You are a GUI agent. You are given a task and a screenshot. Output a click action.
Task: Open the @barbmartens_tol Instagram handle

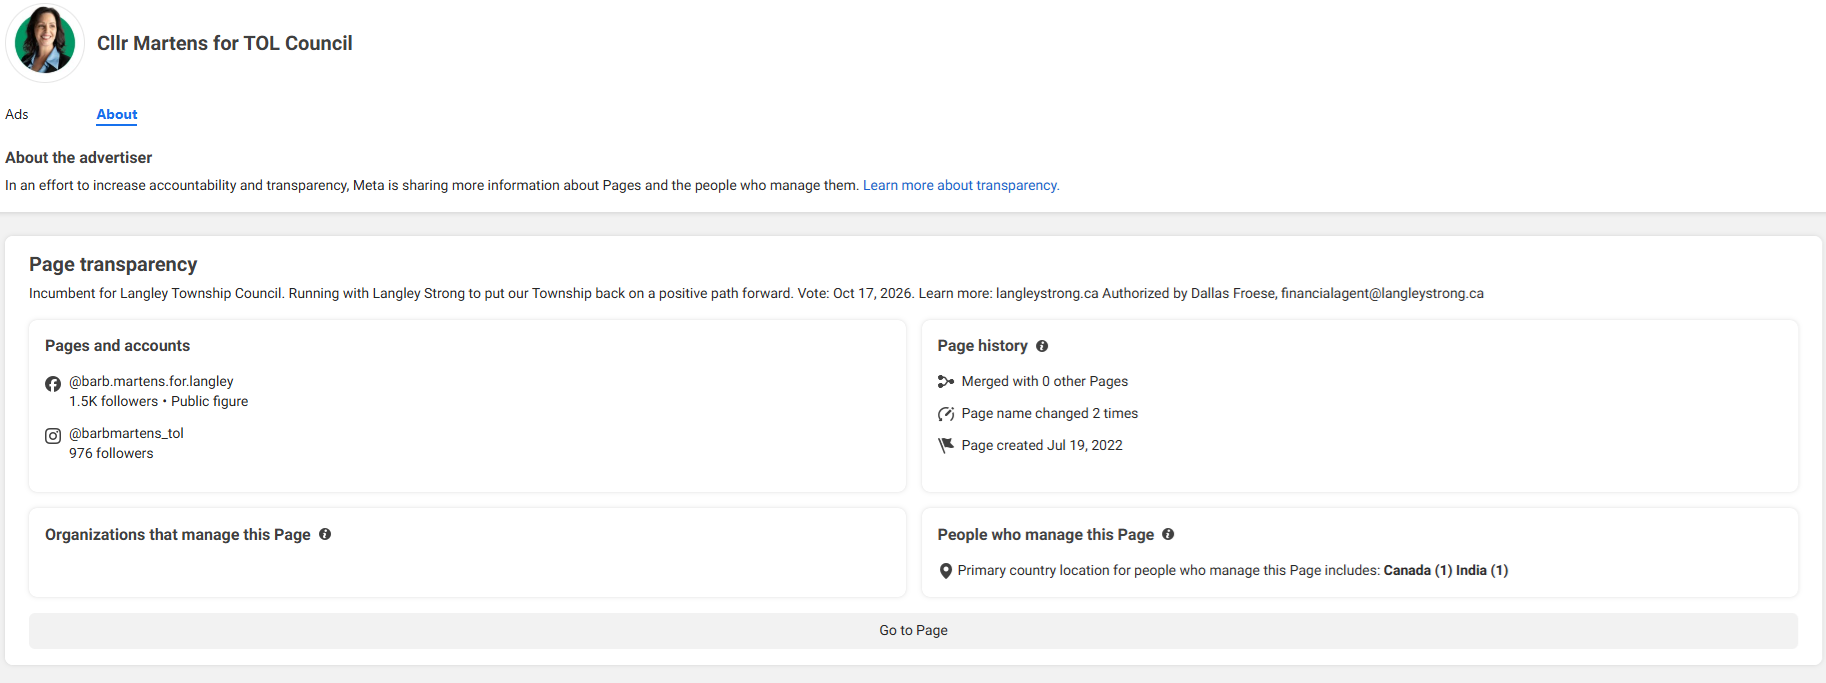coord(126,433)
